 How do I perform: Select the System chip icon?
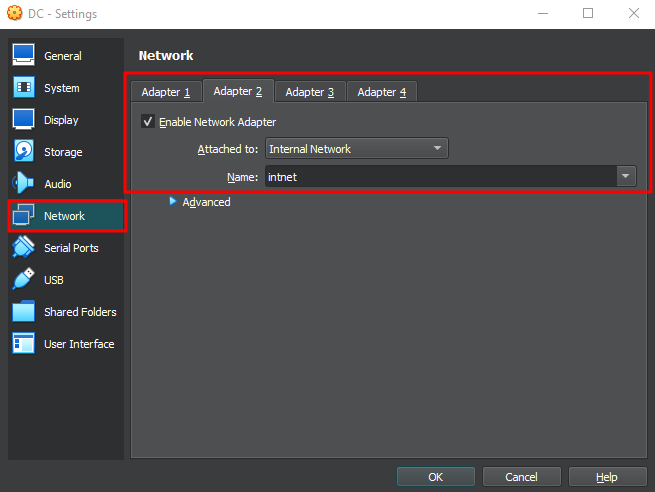(x=24, y=88)
